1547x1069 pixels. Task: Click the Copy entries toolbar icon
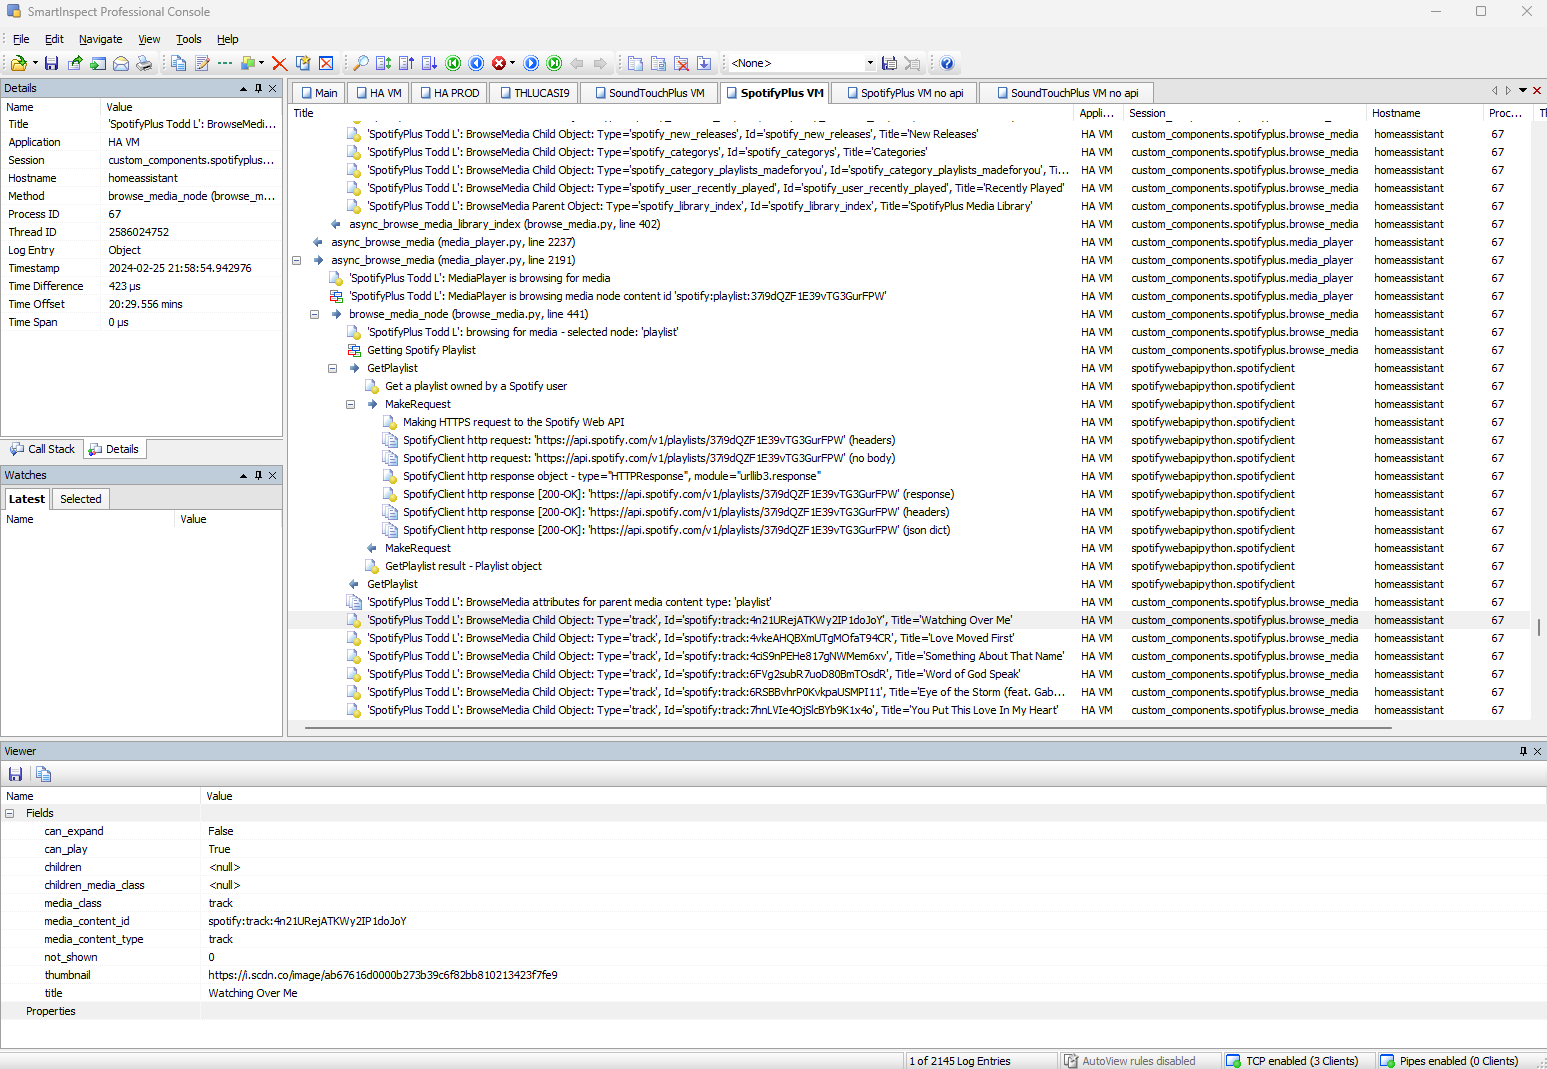coord(178,63)
